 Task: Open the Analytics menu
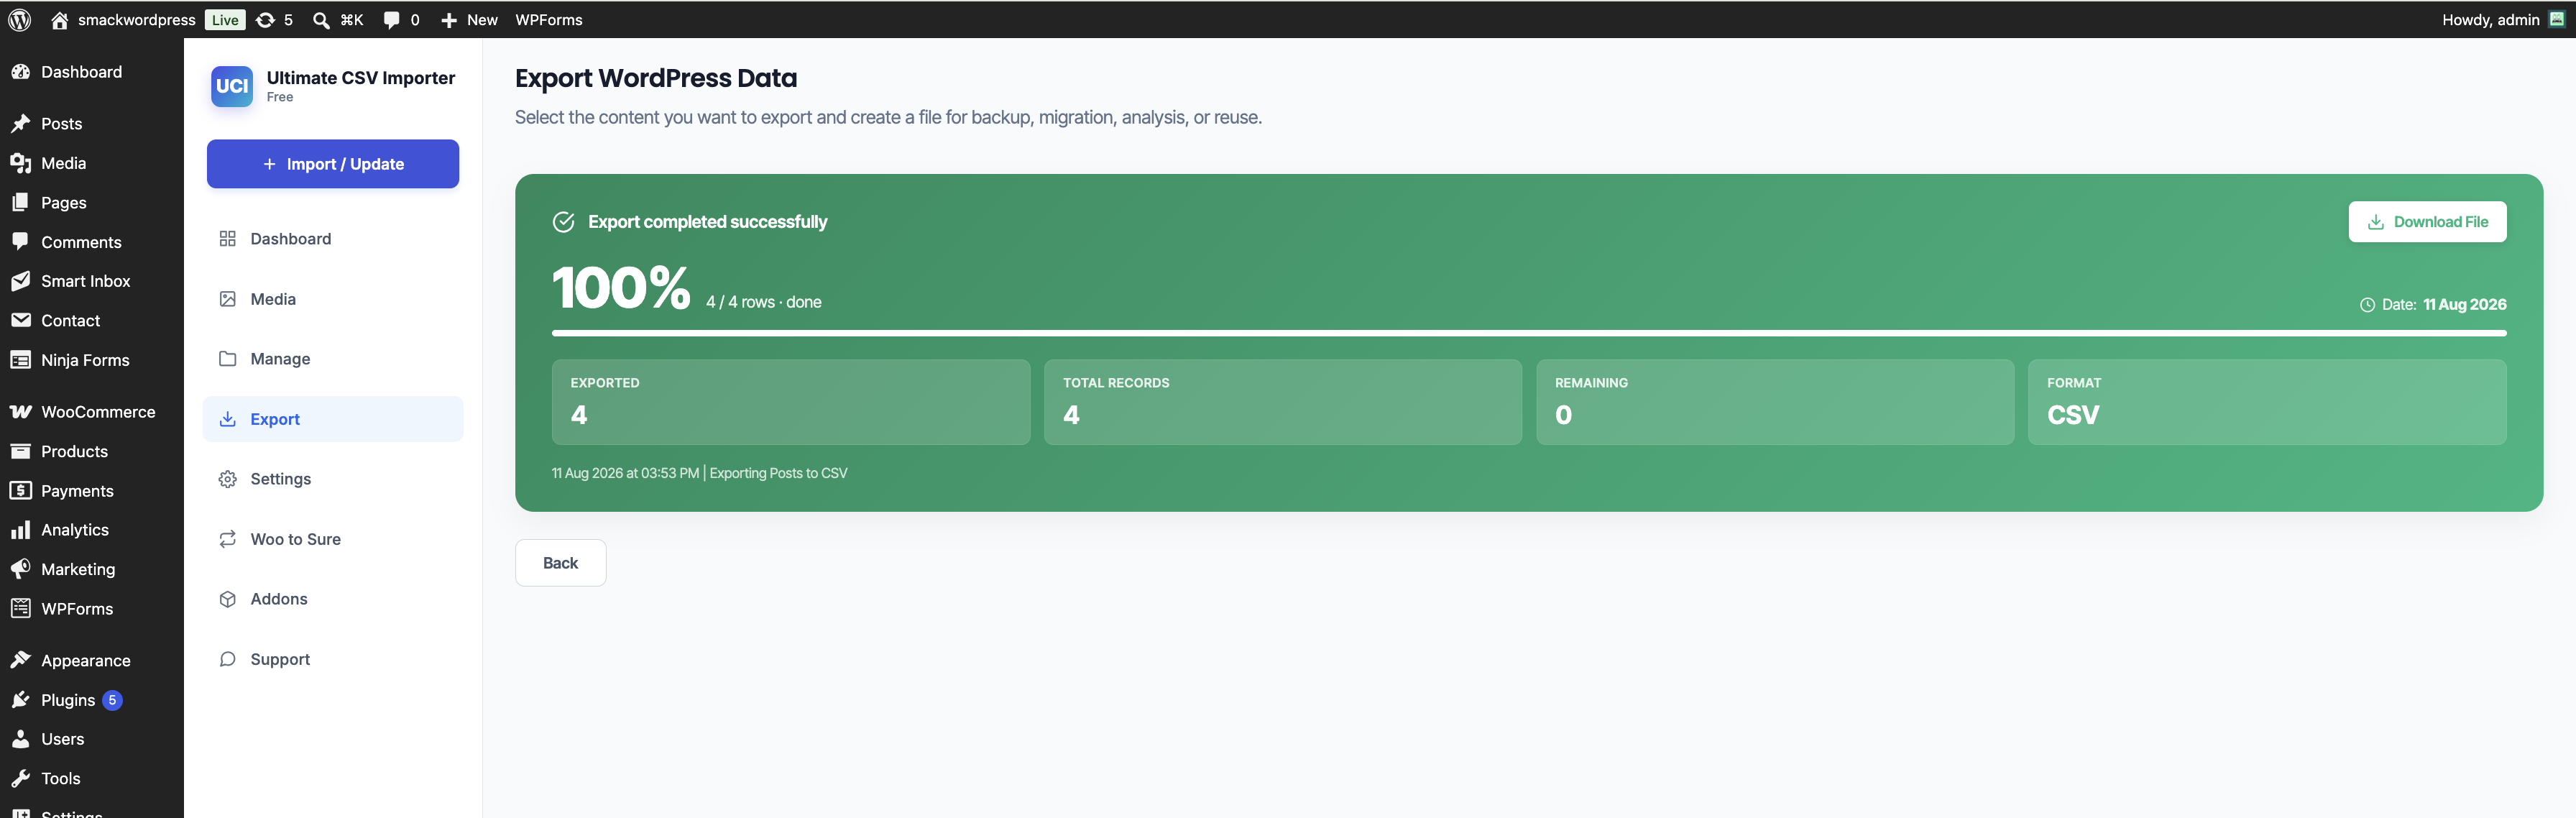click(92, 530)
